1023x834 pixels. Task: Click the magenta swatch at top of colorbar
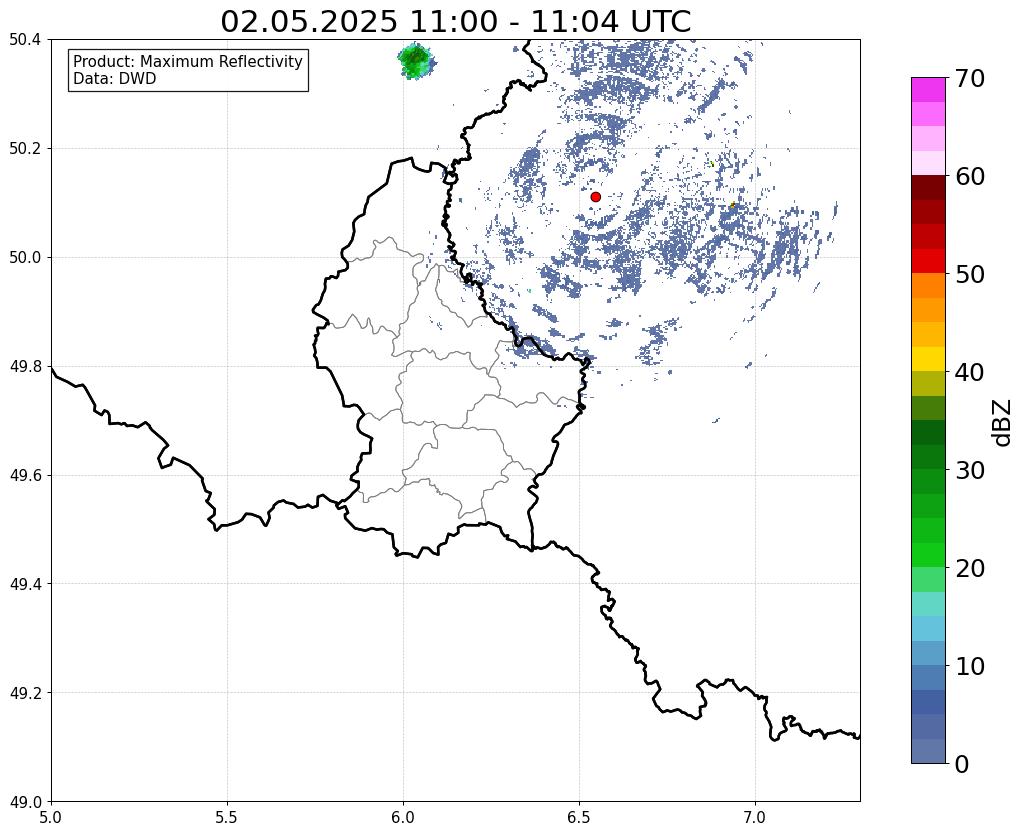tap(928, 89)
